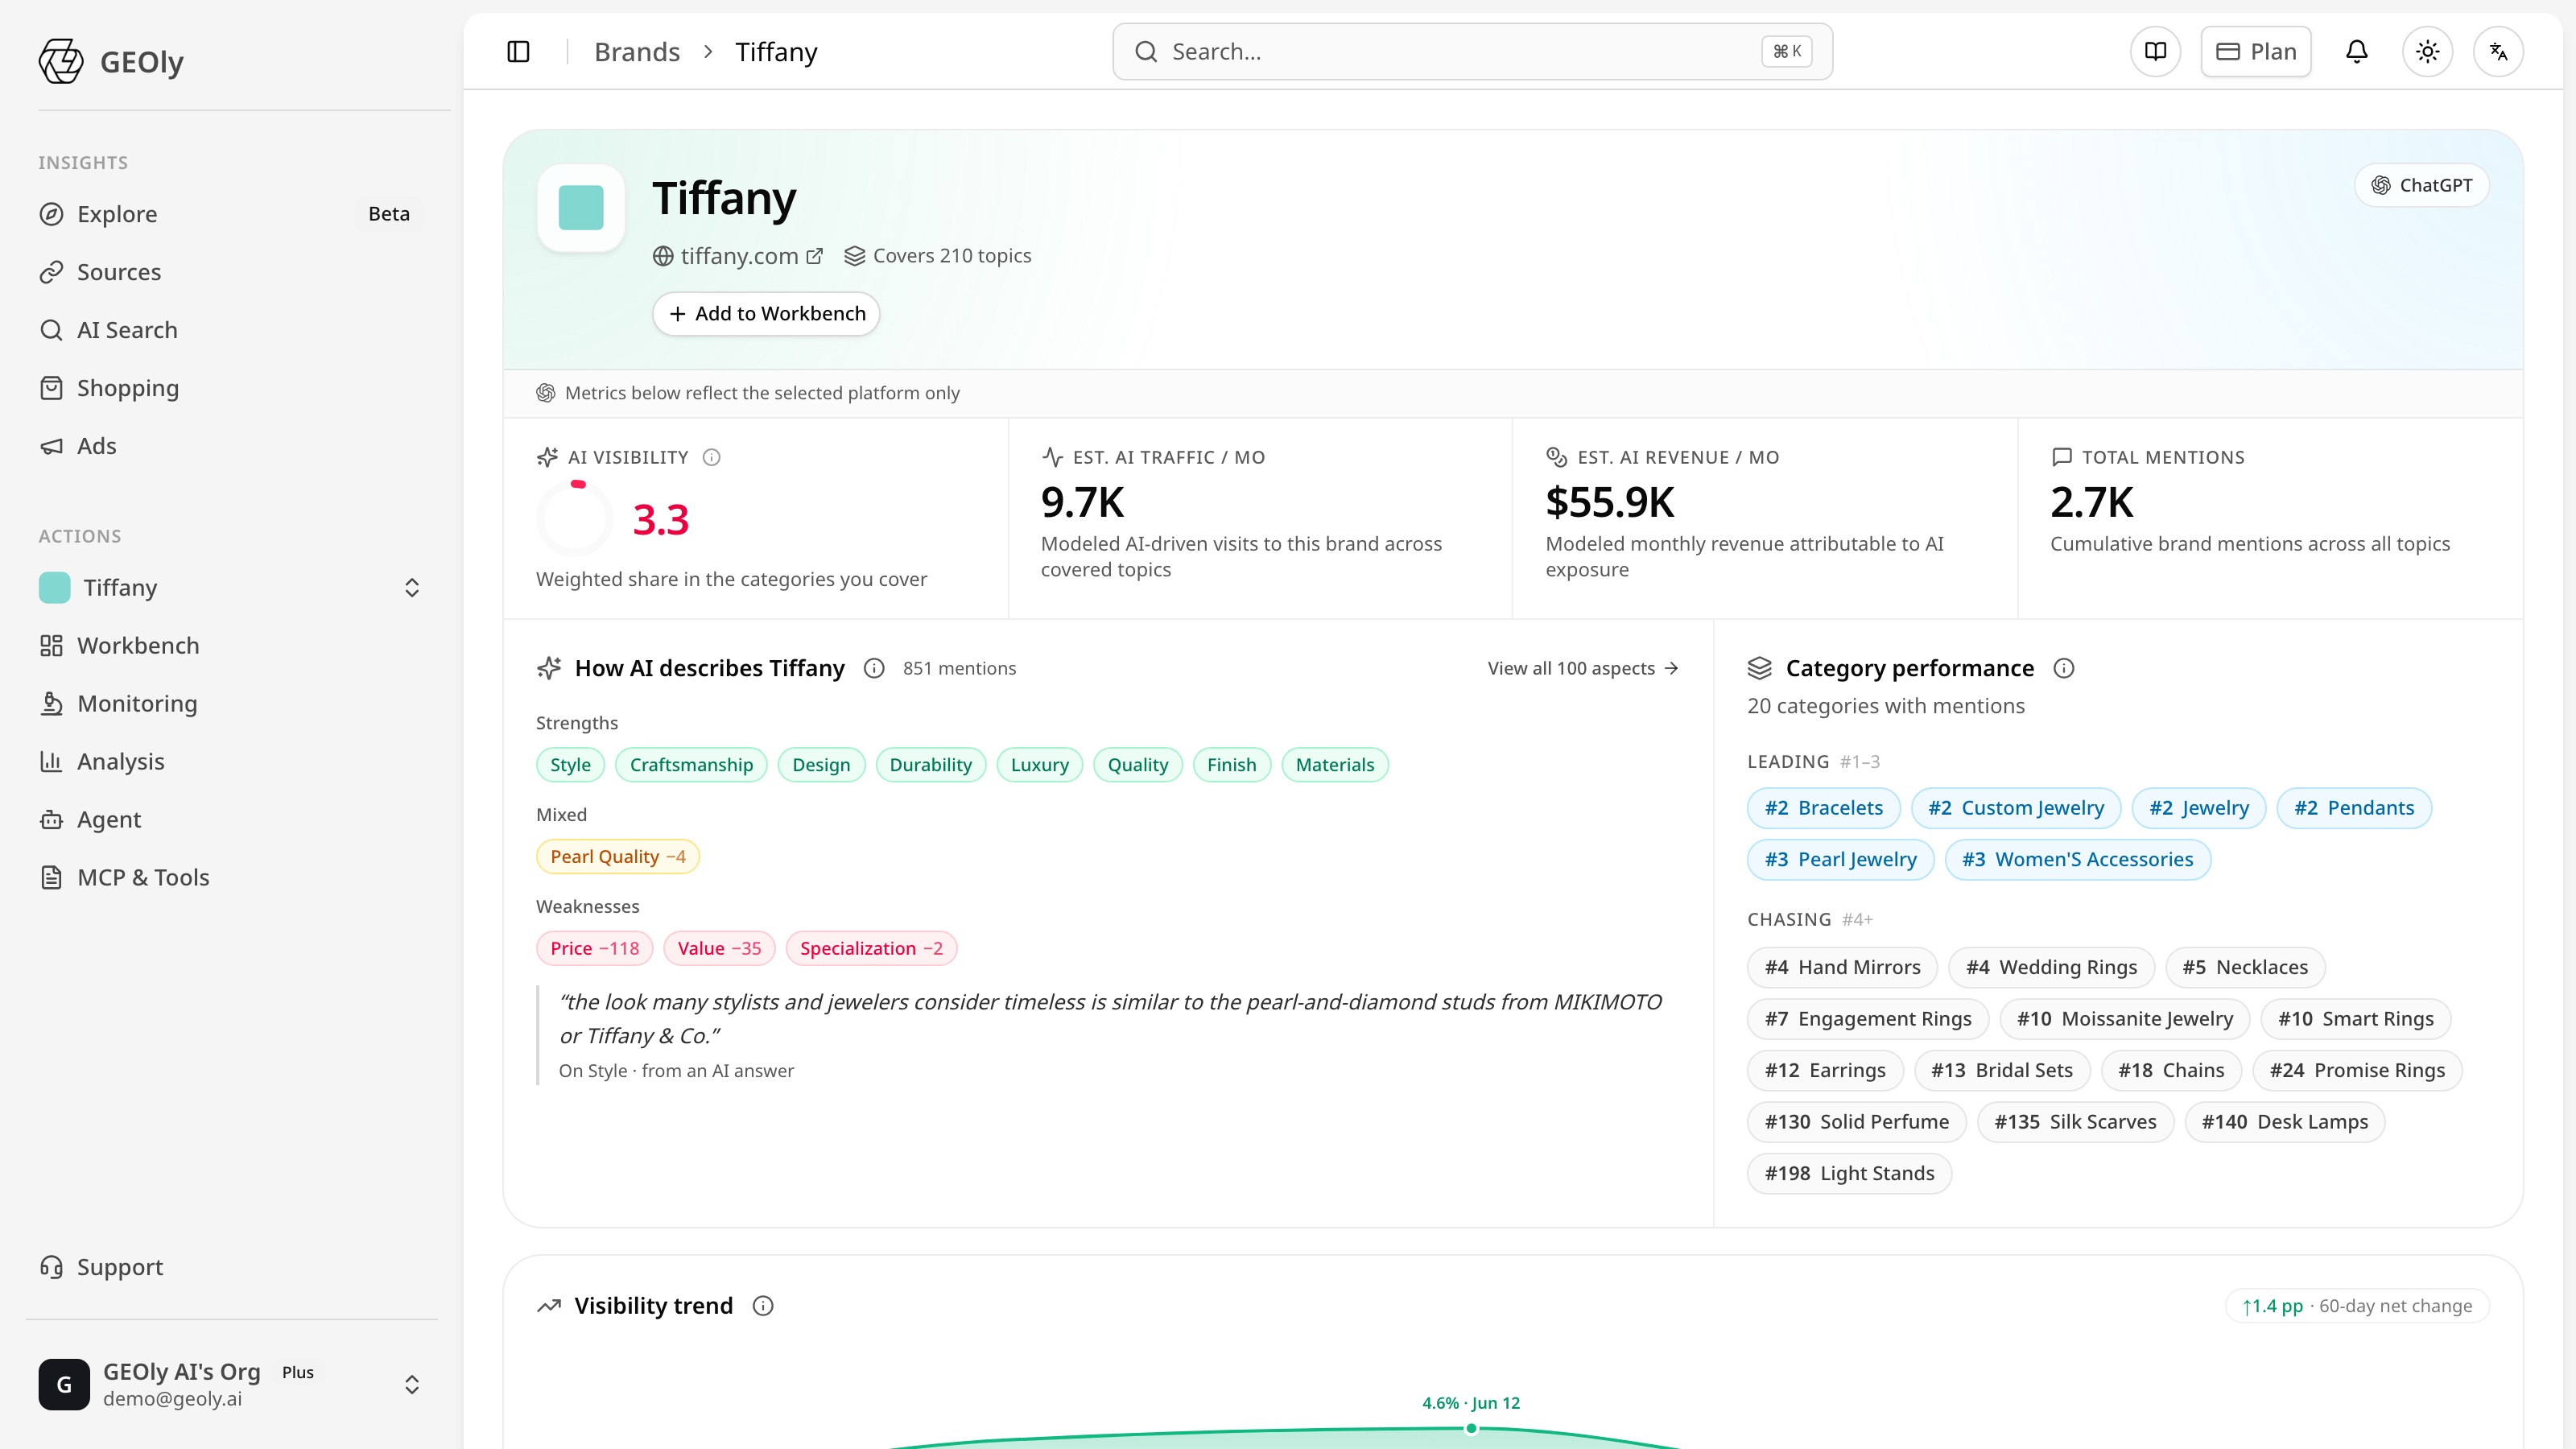
Task: Open Sources in the sidebar
Action: point(231,272)
